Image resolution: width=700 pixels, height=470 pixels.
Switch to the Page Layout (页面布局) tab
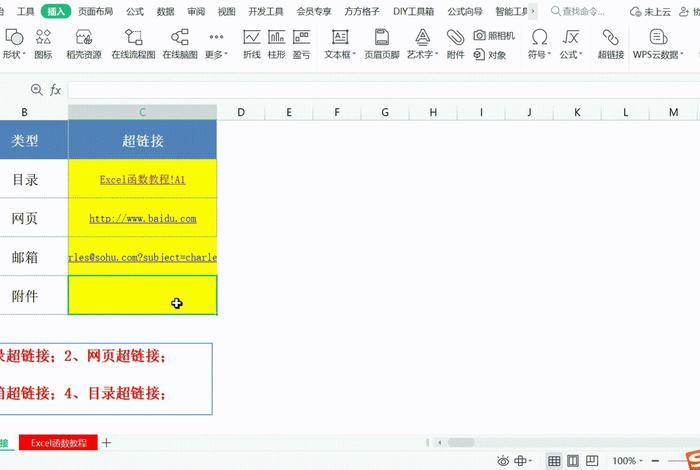tap(95, 12)
